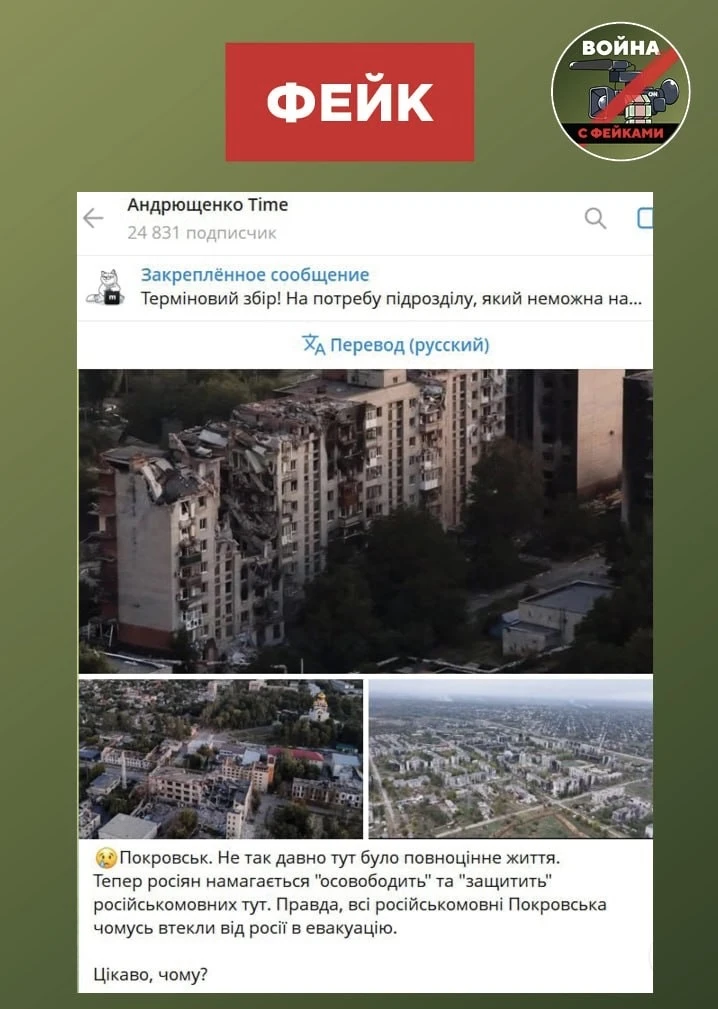Image resolution: width=718 pixels, height=1009 pixels.
Task: Click the post text mentioning Покровськ
Action: tap(350, 893)
